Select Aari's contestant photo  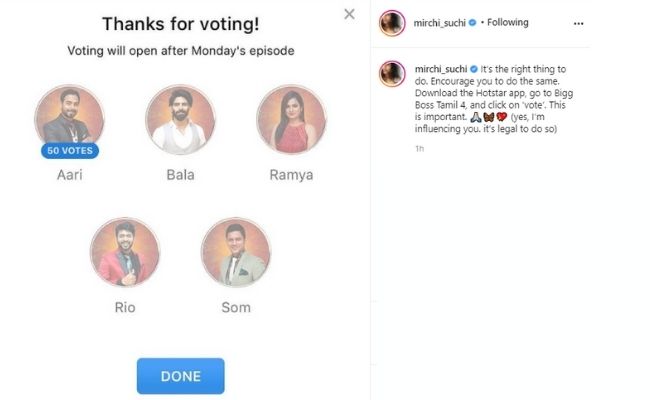pyautogui.click(x=68, y=118)
